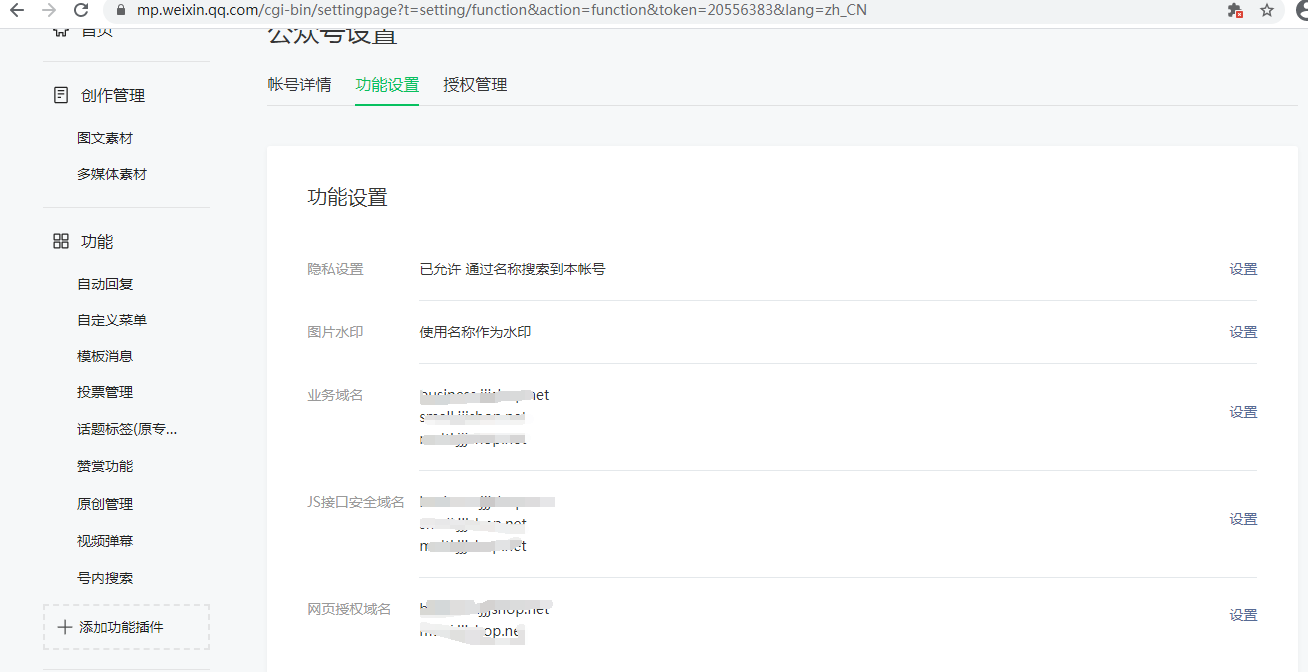This screenshot has width=1308, height=672.
Task: Click the address bar lock icon
Action: (122, 10)
